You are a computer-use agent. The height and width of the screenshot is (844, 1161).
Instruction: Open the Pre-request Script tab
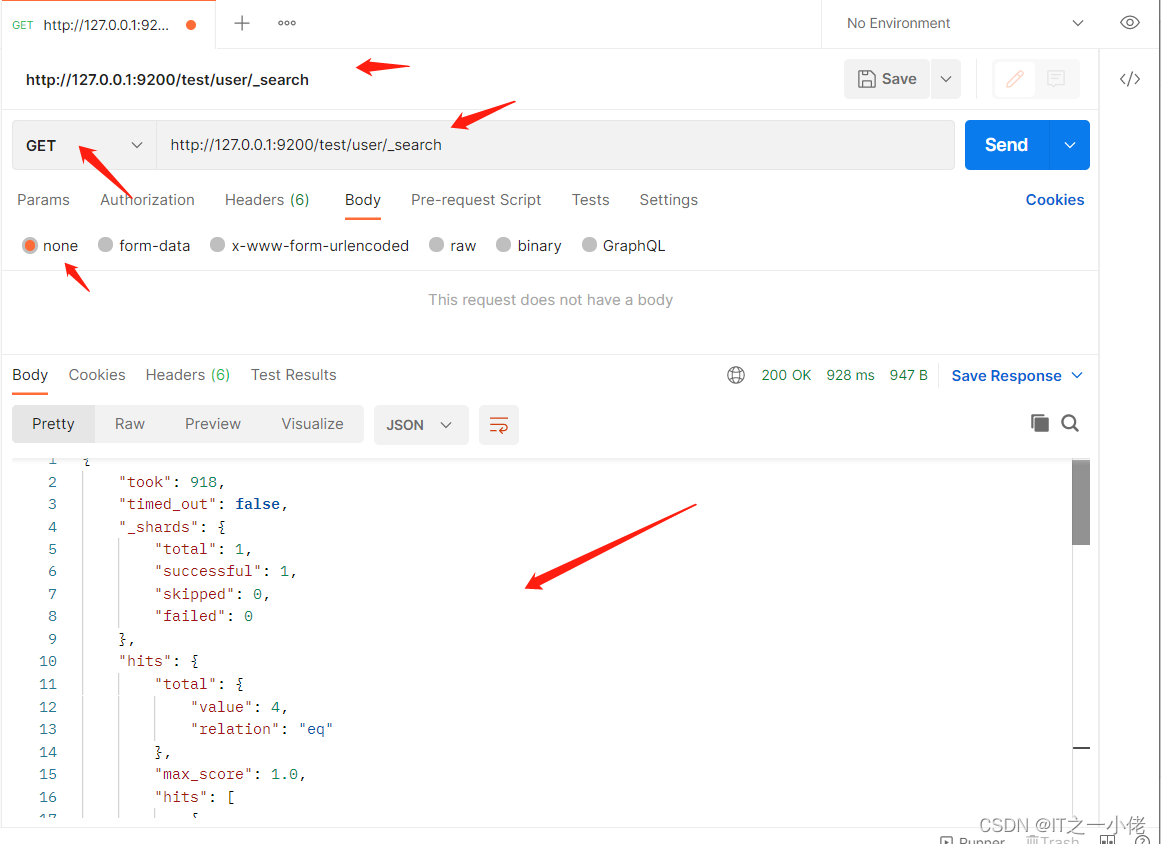point(476,200)
